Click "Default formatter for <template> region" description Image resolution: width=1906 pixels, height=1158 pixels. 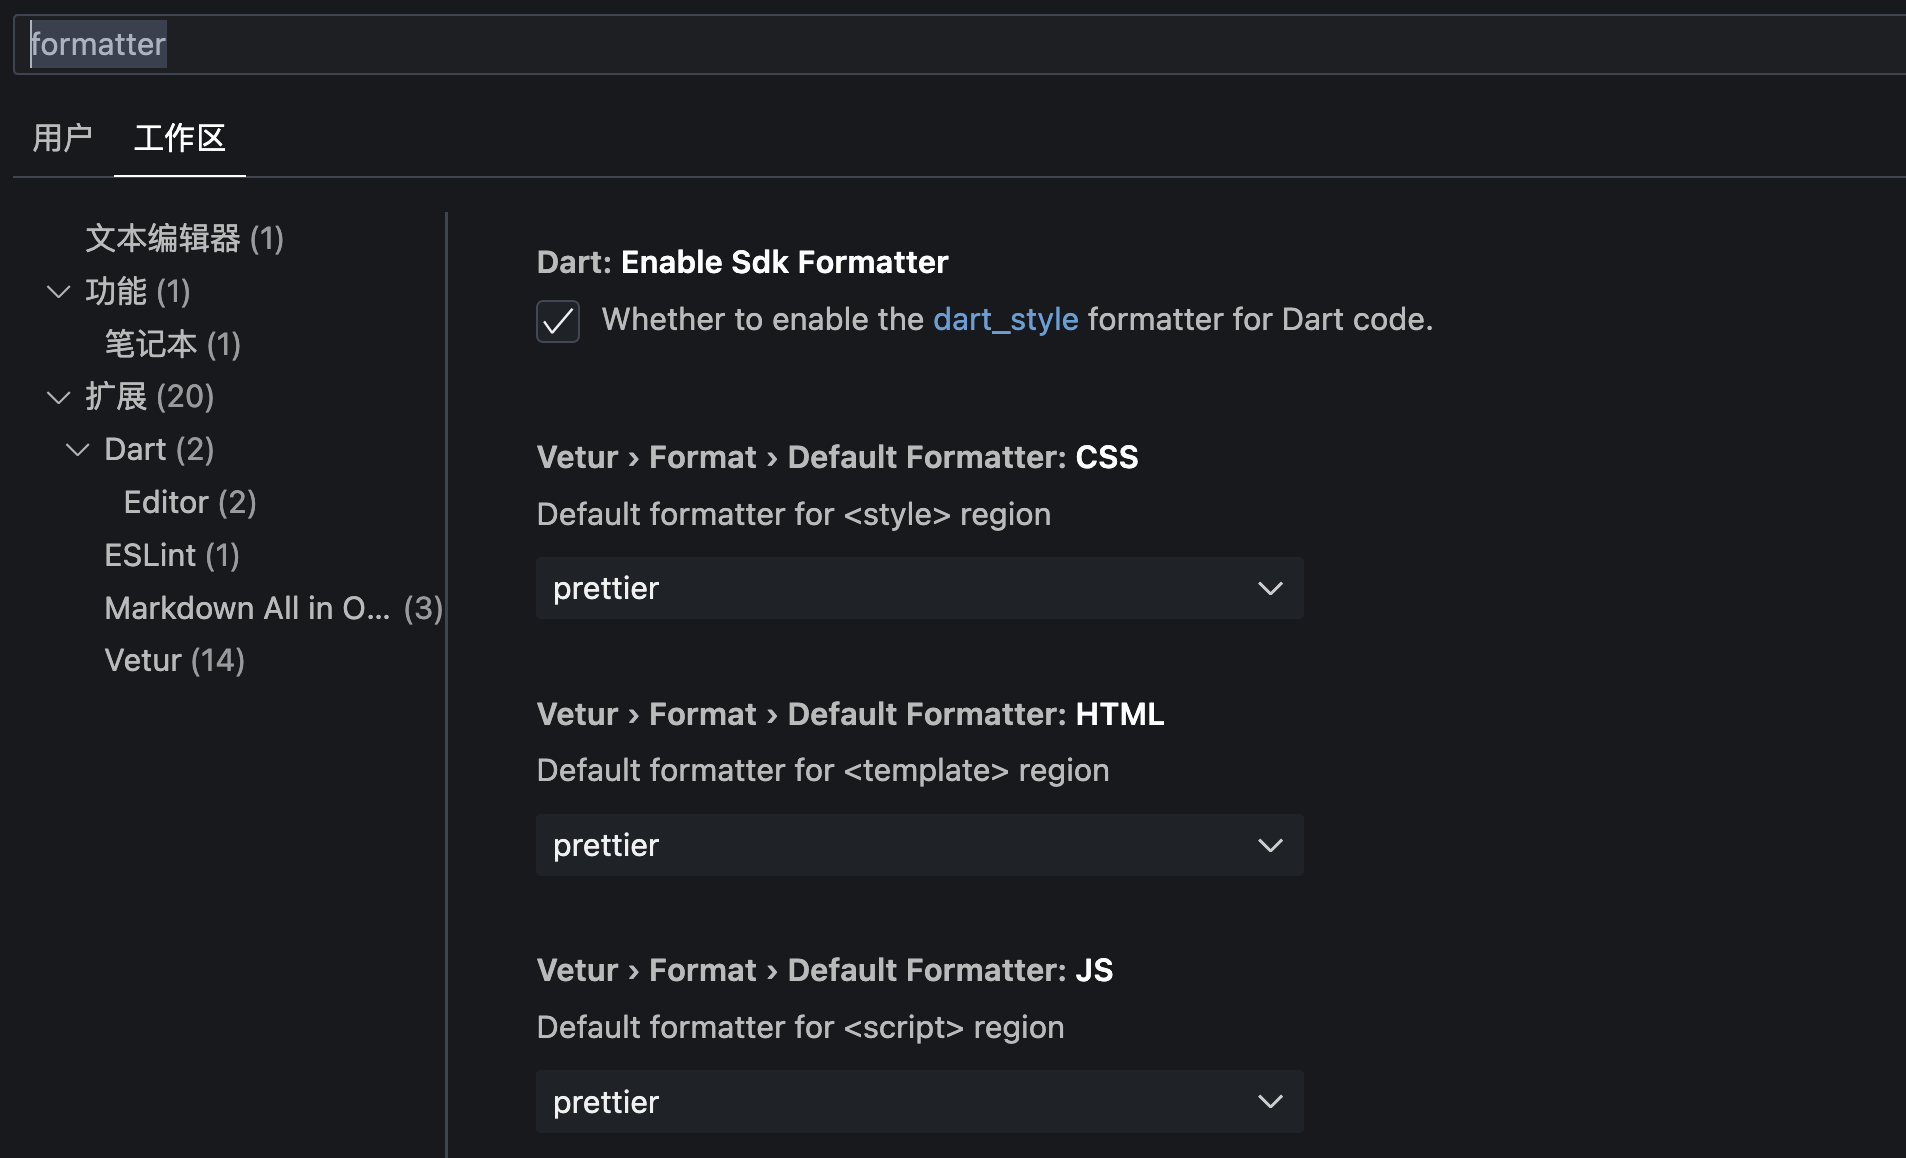coord(823,771)
